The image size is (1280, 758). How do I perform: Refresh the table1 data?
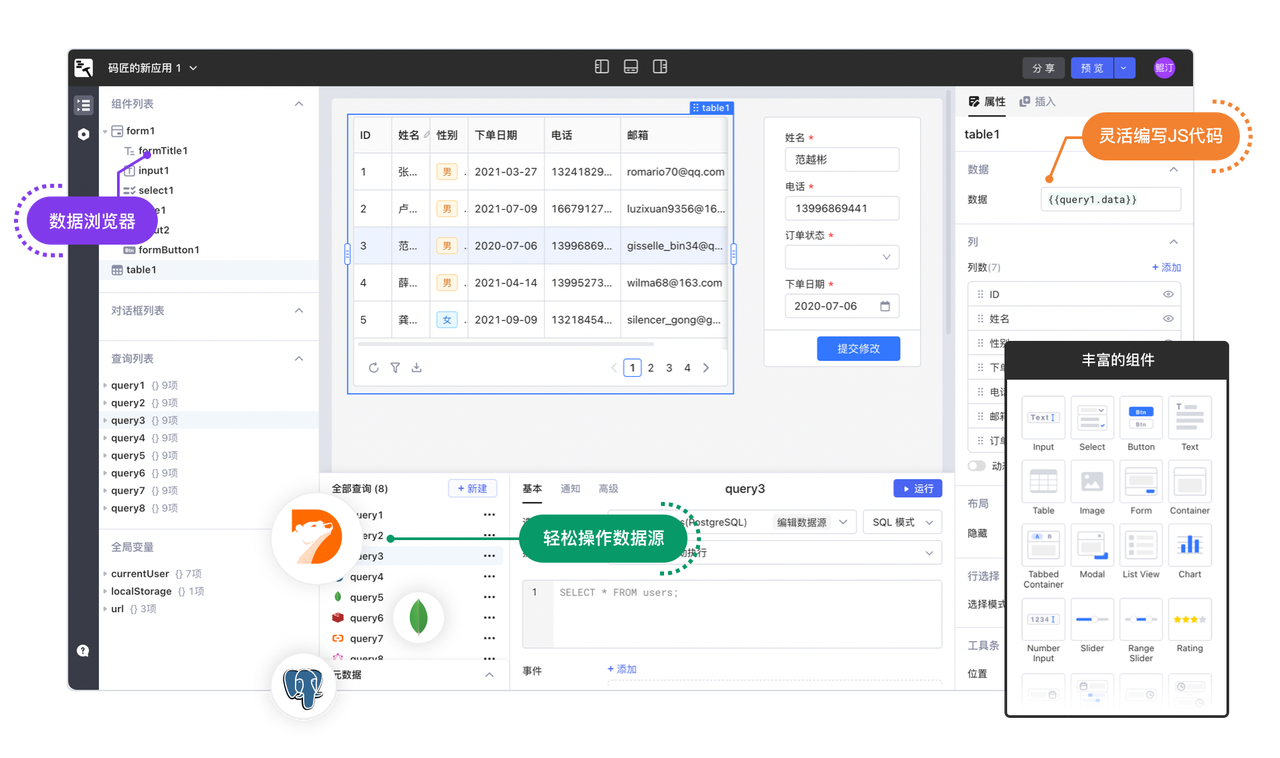click(x=374, y=368)
